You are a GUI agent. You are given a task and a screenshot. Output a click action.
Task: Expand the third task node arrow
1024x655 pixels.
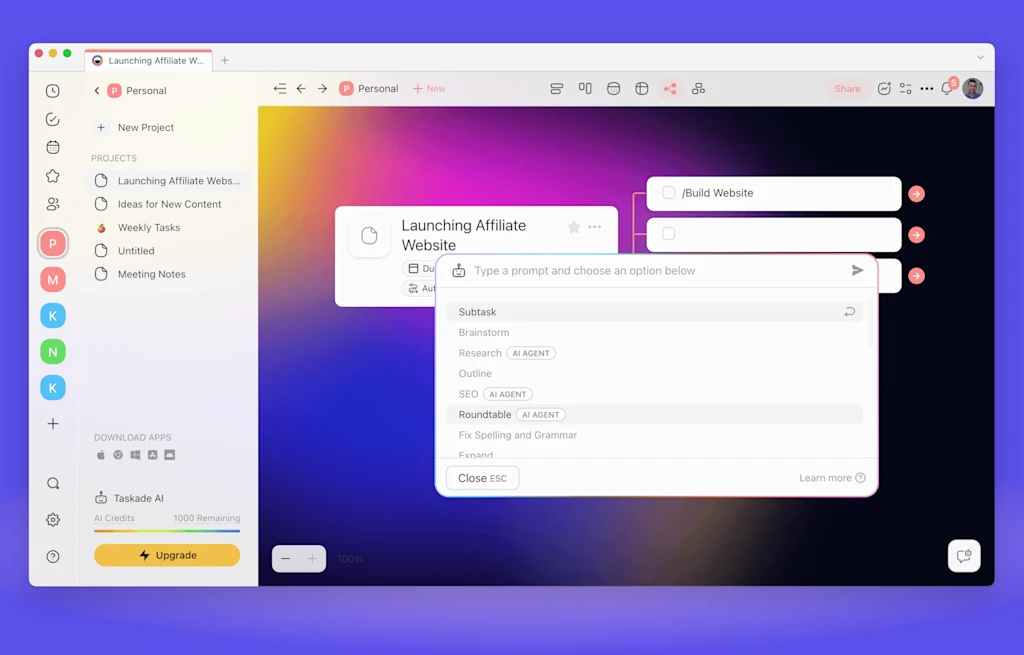point(917,276)
